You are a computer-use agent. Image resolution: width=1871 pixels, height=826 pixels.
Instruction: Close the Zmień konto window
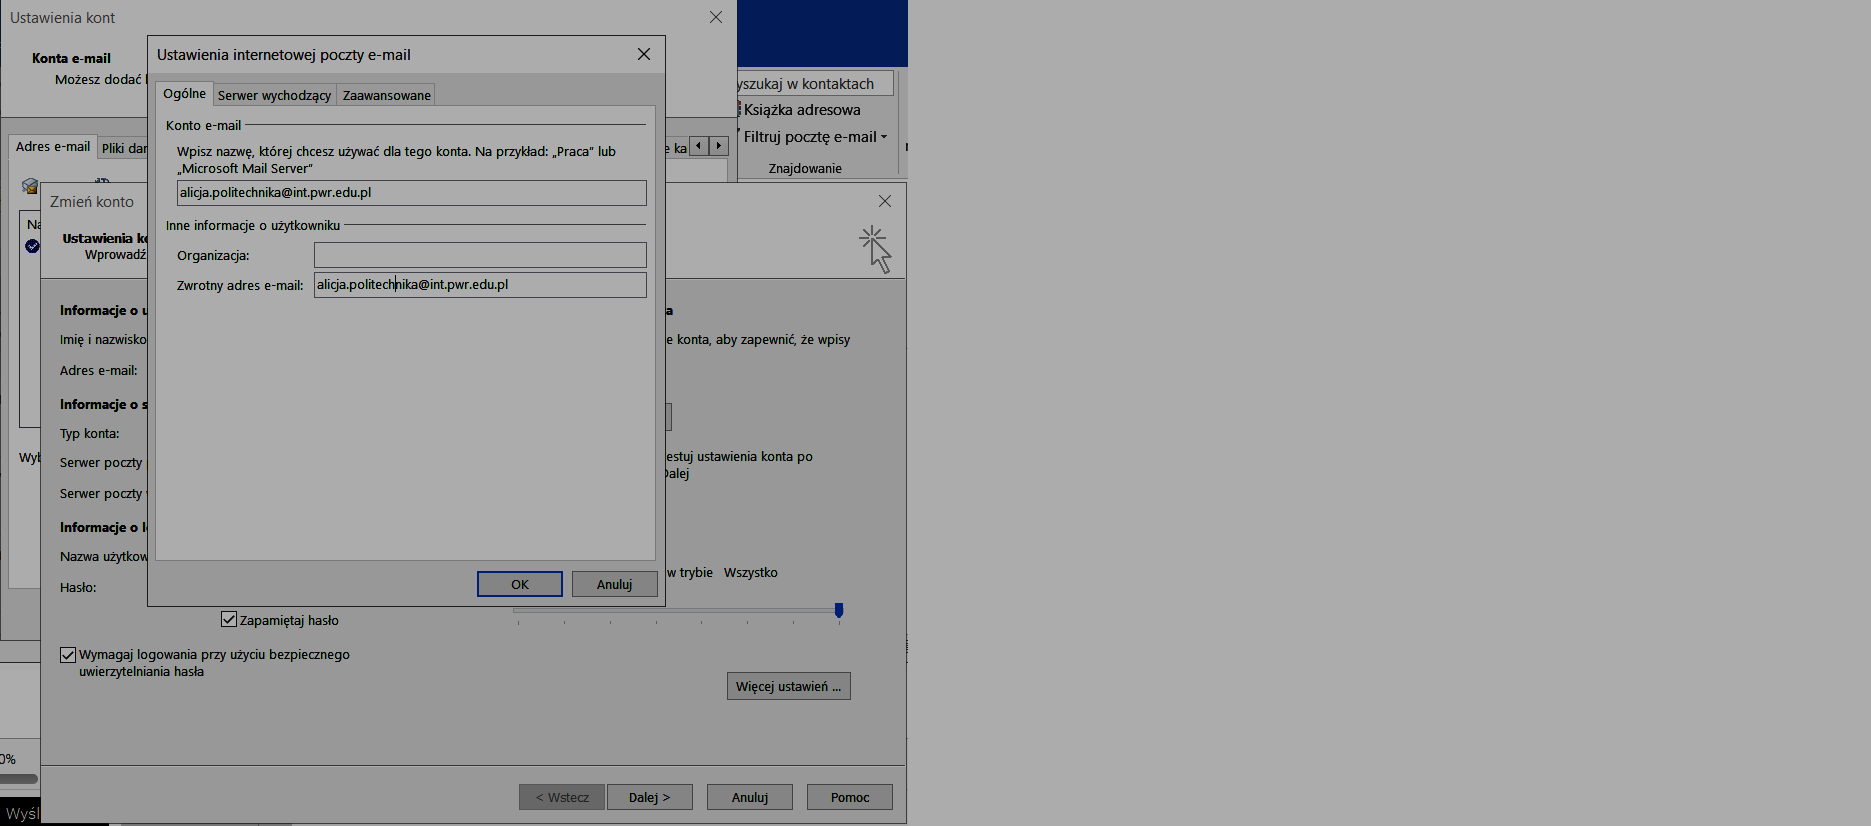click(885, 202)
